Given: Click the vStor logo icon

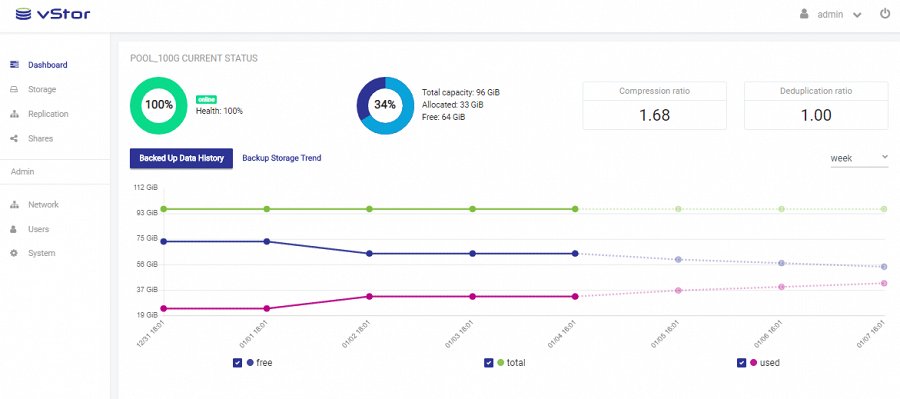Looking at the screenshot, I should 24,14.
